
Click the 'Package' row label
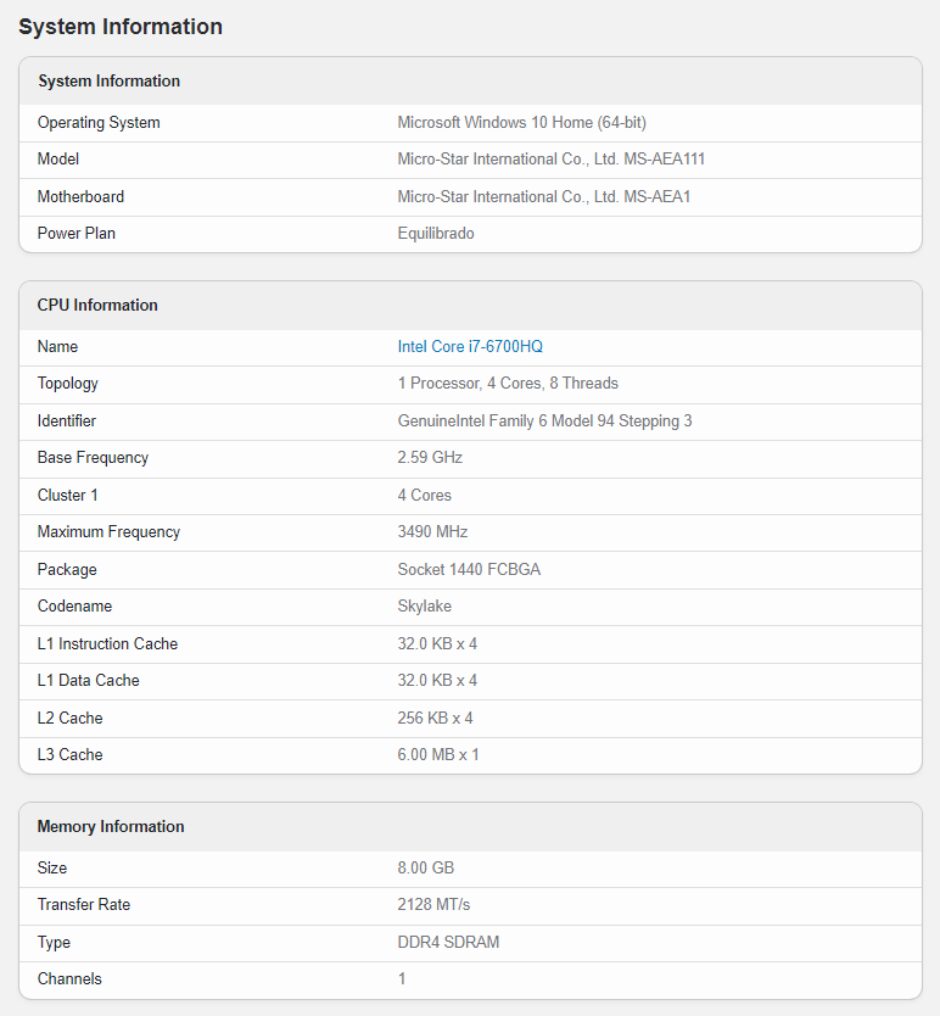pyautogui.click(x=67, y=570)
